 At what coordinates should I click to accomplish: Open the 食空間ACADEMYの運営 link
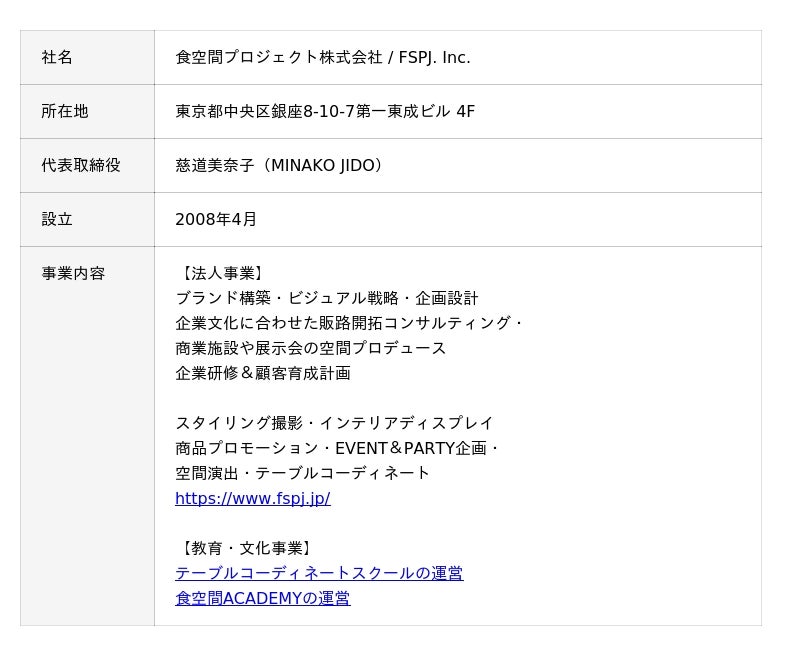point(262,598)
